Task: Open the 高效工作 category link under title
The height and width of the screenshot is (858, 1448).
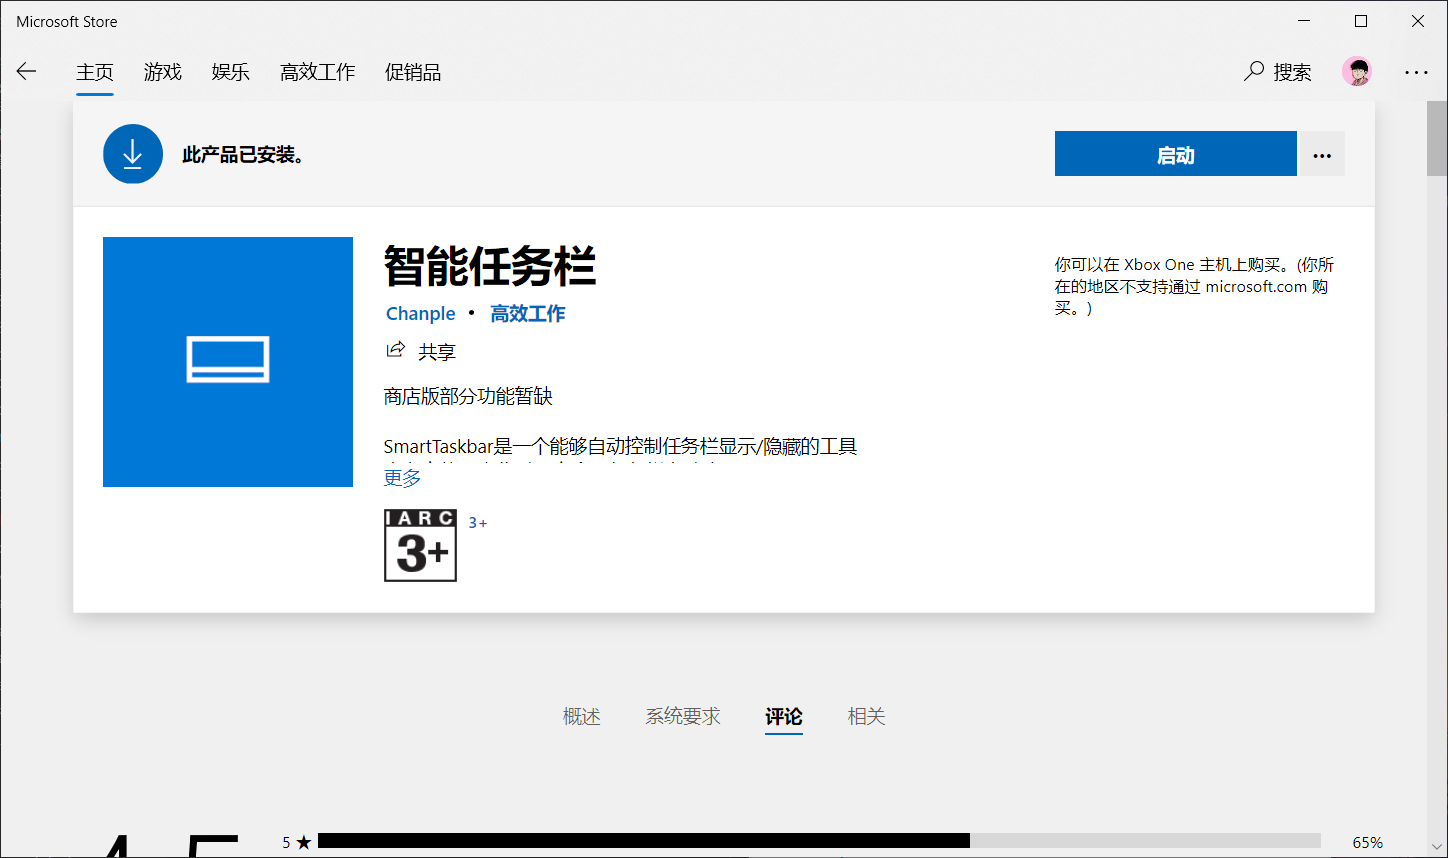Action: pyautogui.click(x=528, y=313)
